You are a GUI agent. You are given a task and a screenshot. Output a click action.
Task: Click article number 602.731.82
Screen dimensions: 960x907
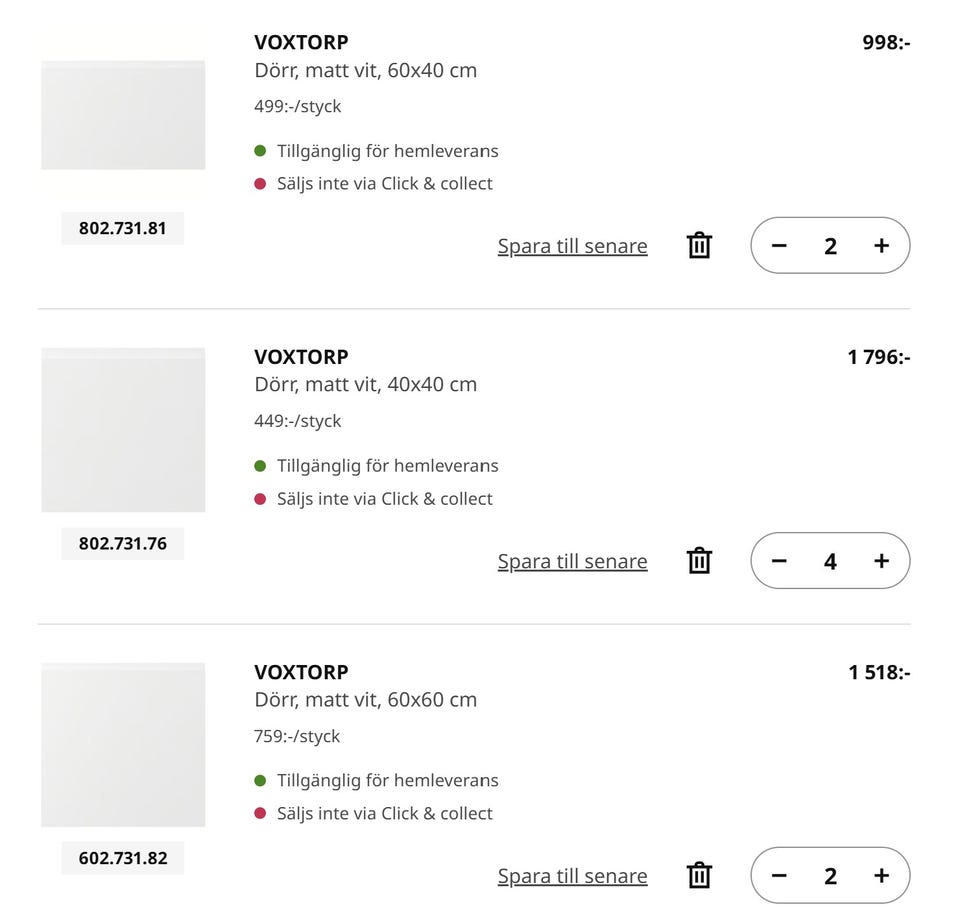coord(123,858)
